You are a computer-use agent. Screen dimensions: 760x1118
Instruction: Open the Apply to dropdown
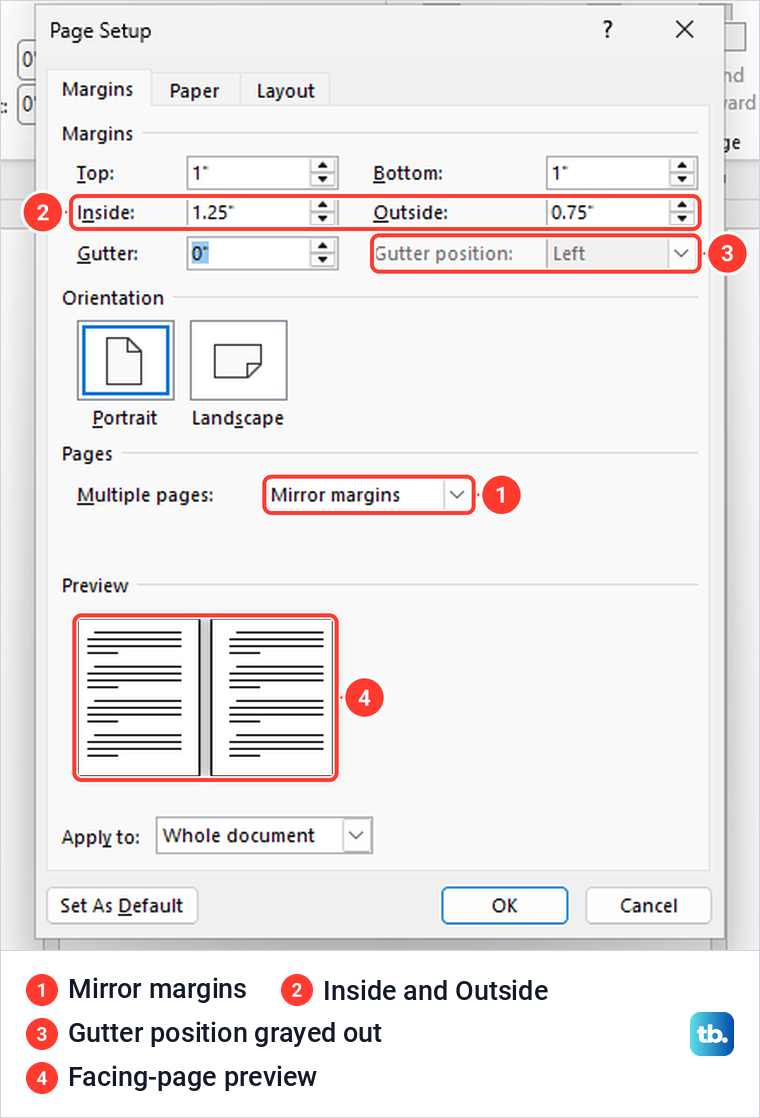pos(264,836)
